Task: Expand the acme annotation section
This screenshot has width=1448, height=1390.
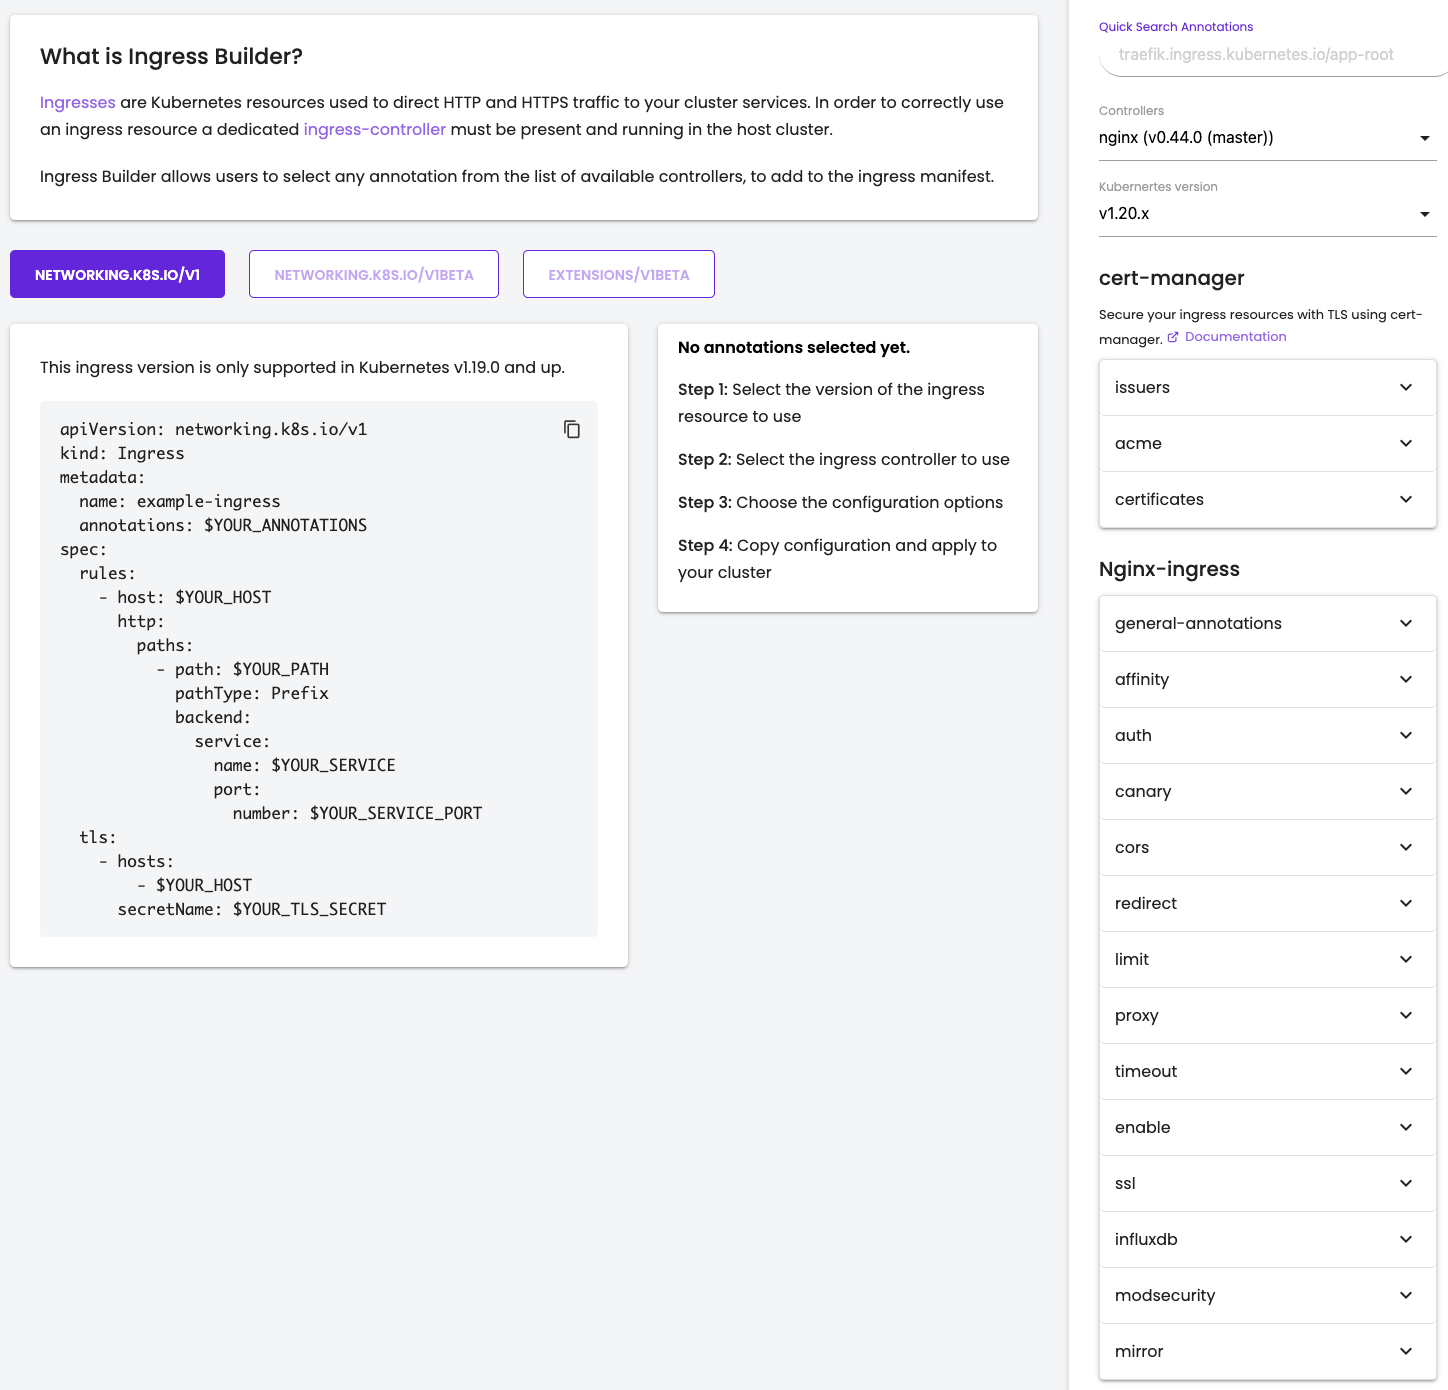Action: tap(1267, 444)
